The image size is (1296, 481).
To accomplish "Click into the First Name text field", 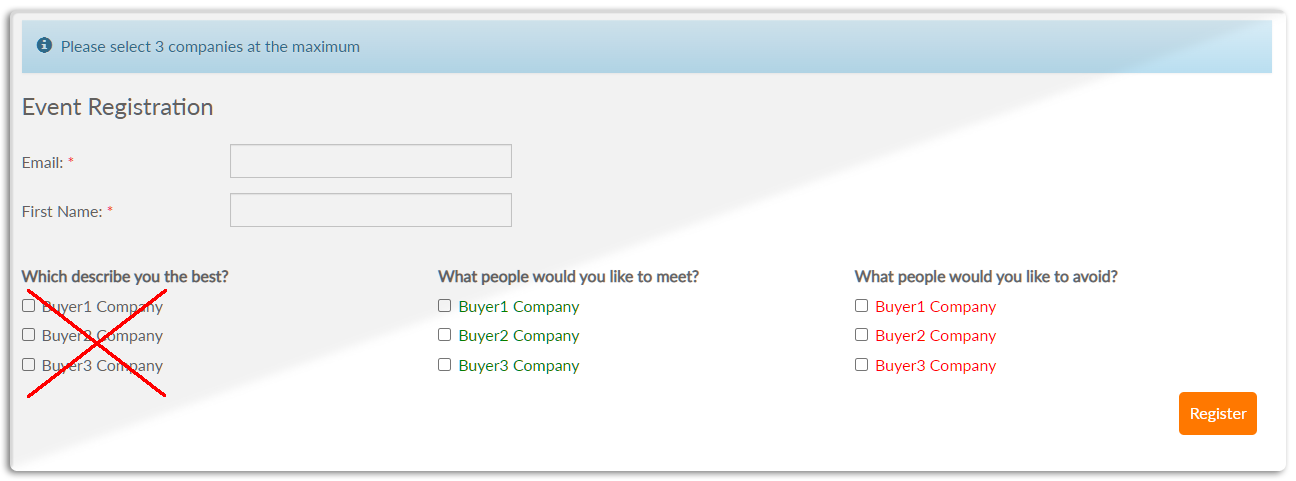I will point(370,210).
